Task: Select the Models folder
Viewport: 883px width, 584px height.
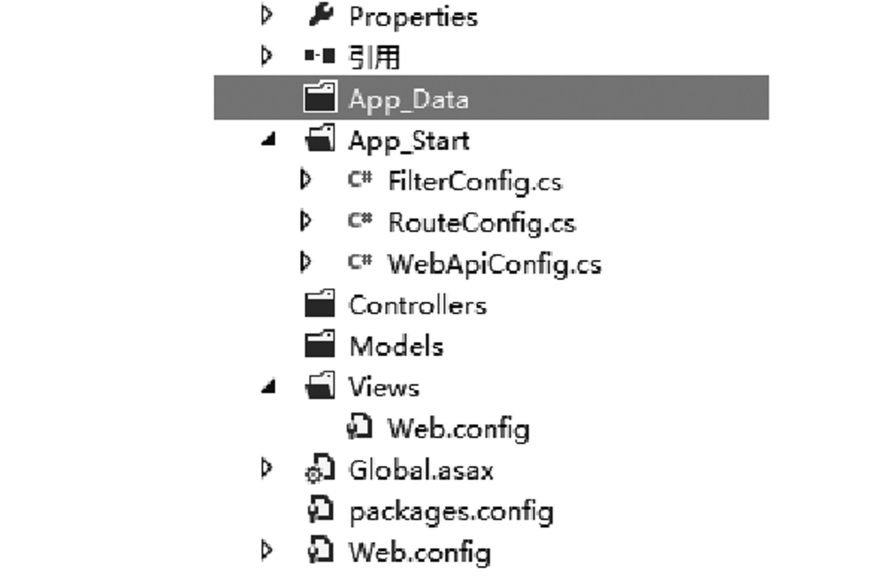Action: click(x=395, y=346)
